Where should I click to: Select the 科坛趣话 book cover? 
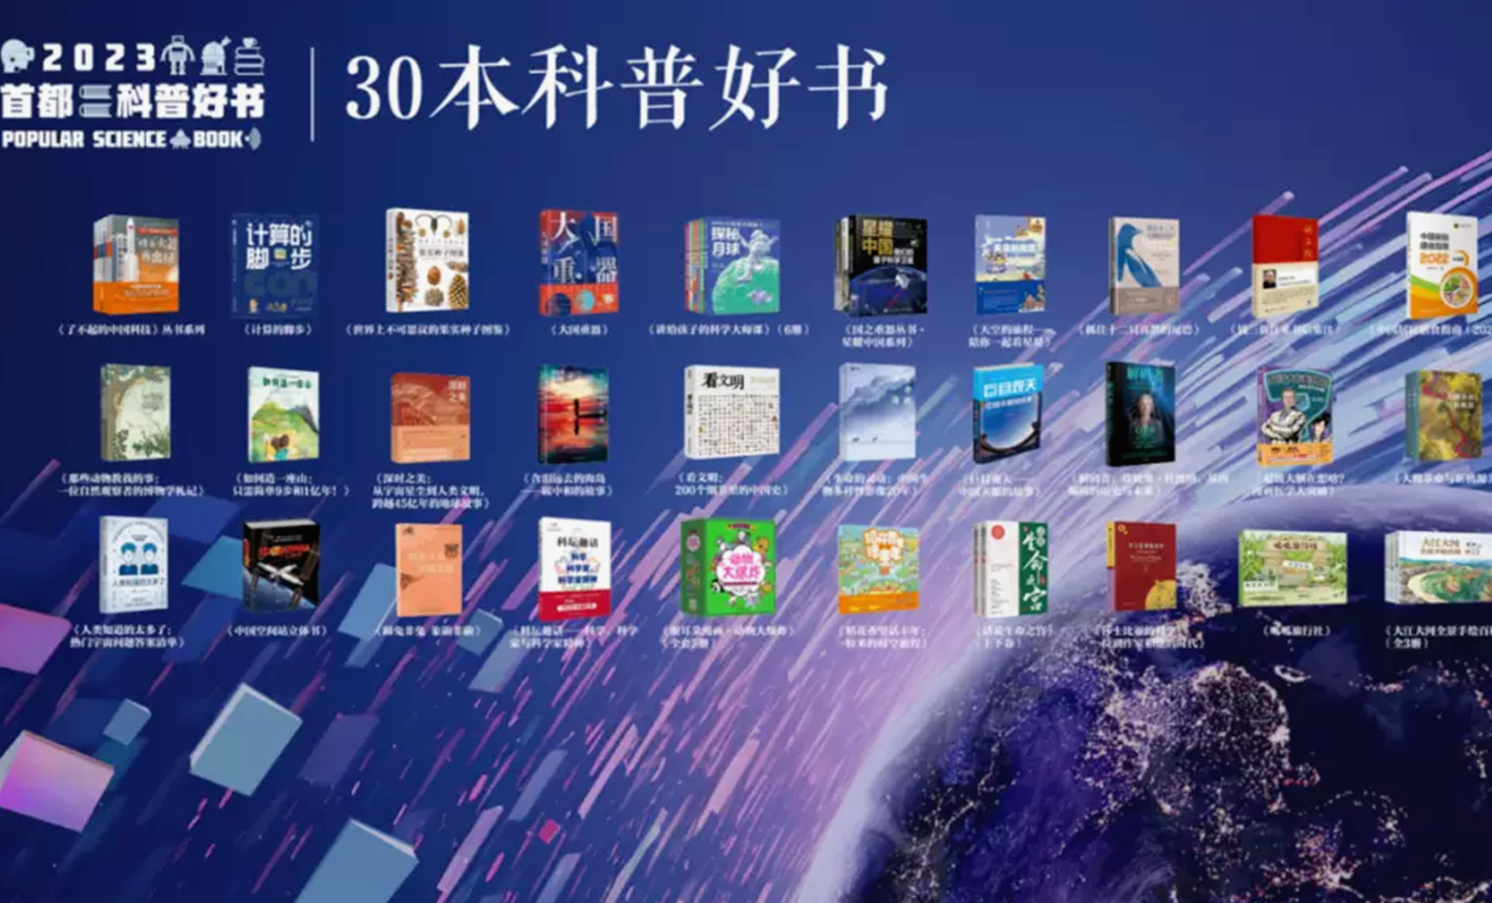tap(574, 567)
